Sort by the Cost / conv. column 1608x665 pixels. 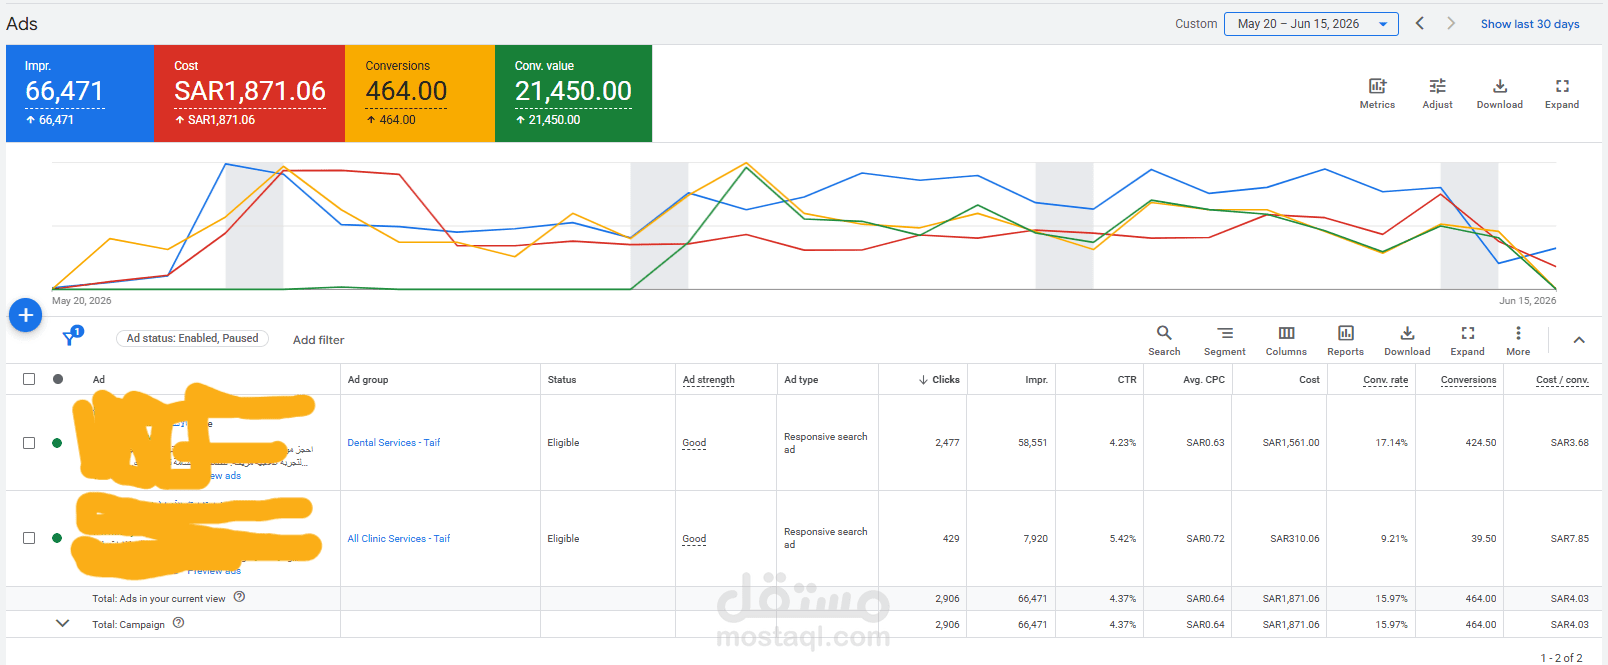[1562, 380]
